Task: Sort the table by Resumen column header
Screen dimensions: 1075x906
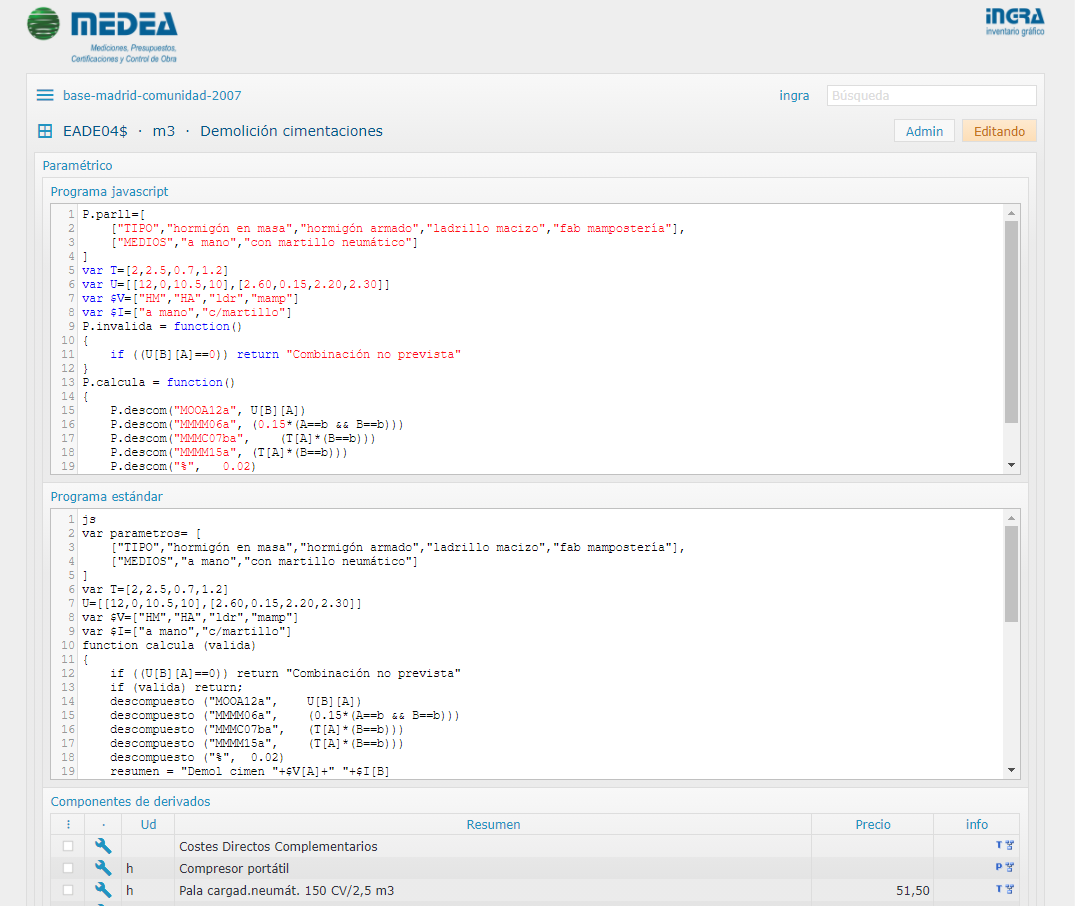Action: [x=493, y=825]
